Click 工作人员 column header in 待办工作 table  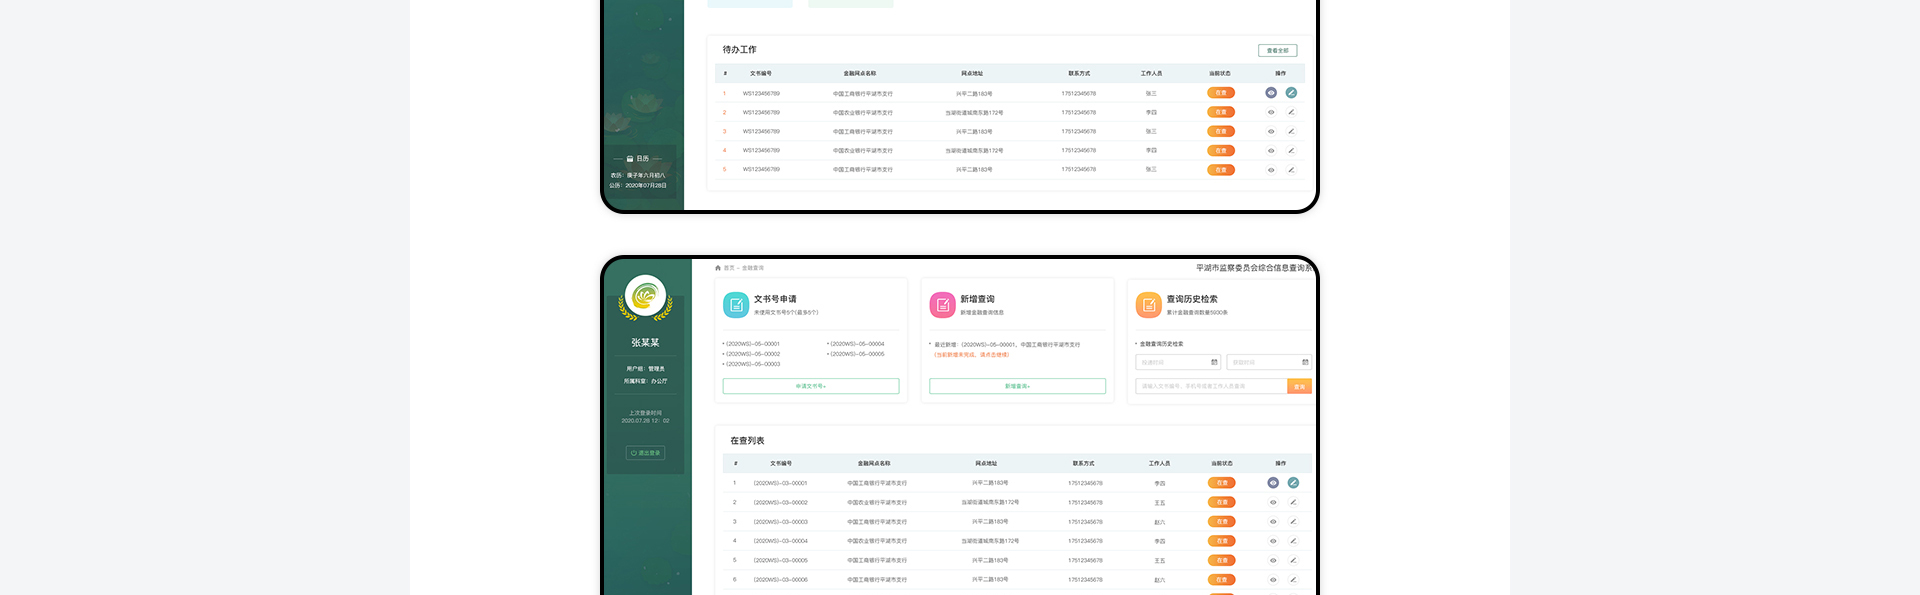click(1151, 74)
